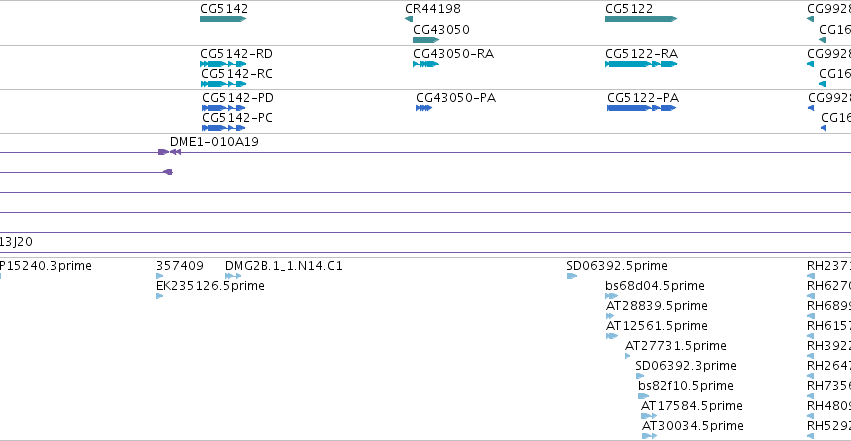The height and width of the screenshot is (441, 851).
Task: Click the CG5122 gene label
Action: point(629,9)
